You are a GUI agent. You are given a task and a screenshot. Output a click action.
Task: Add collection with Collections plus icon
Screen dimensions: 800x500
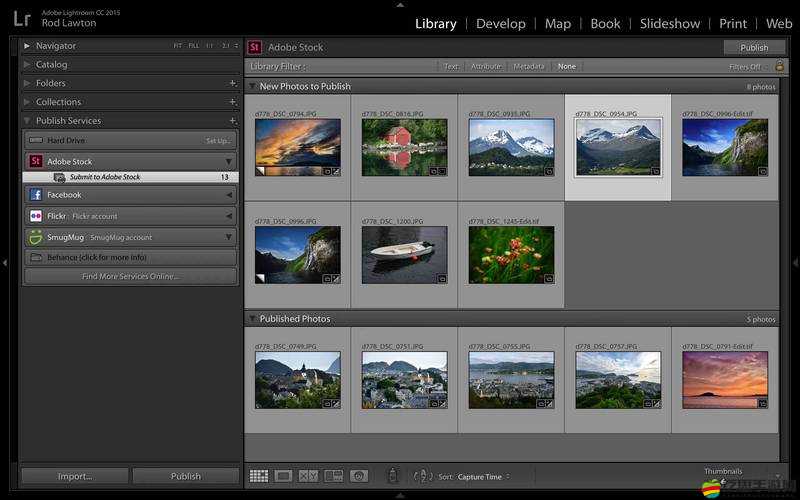[x=233, y=102]
